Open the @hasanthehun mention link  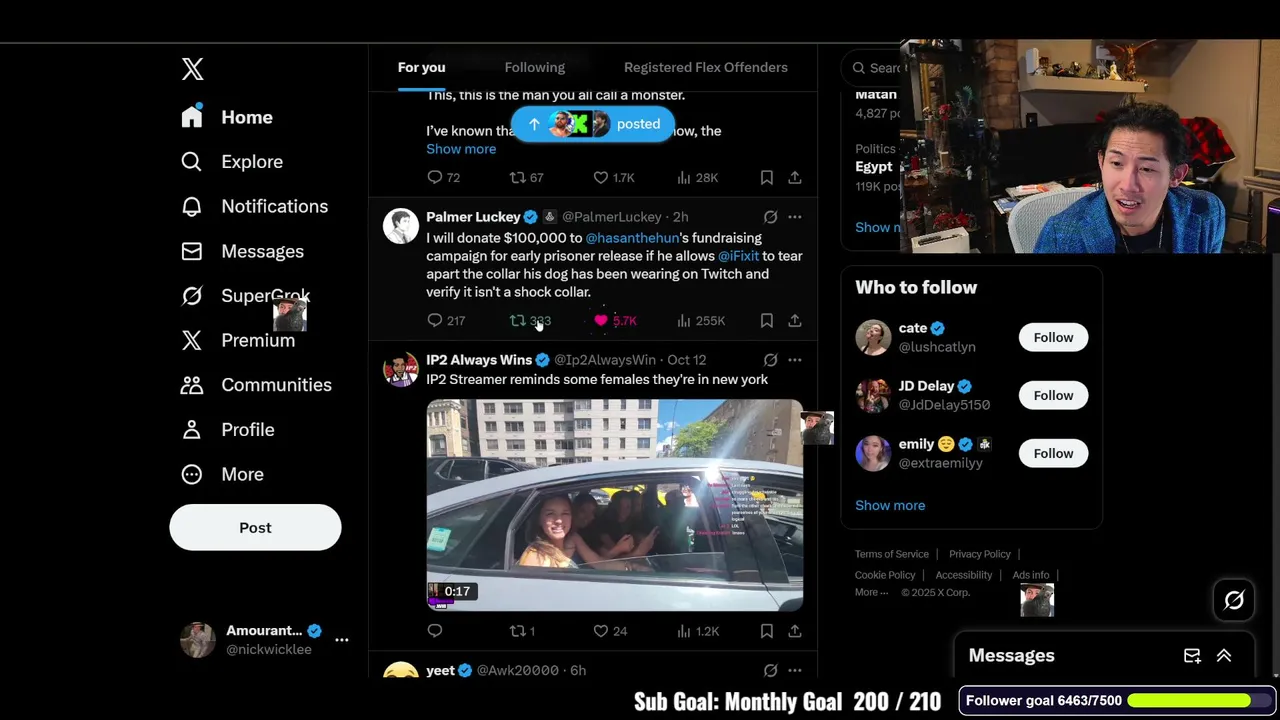coord(632,238)
